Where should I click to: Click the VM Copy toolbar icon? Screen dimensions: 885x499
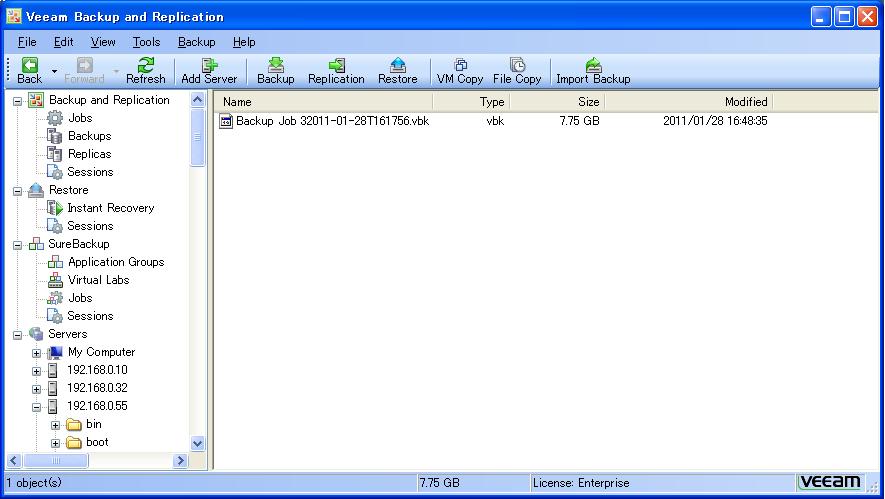click(460, 71)
